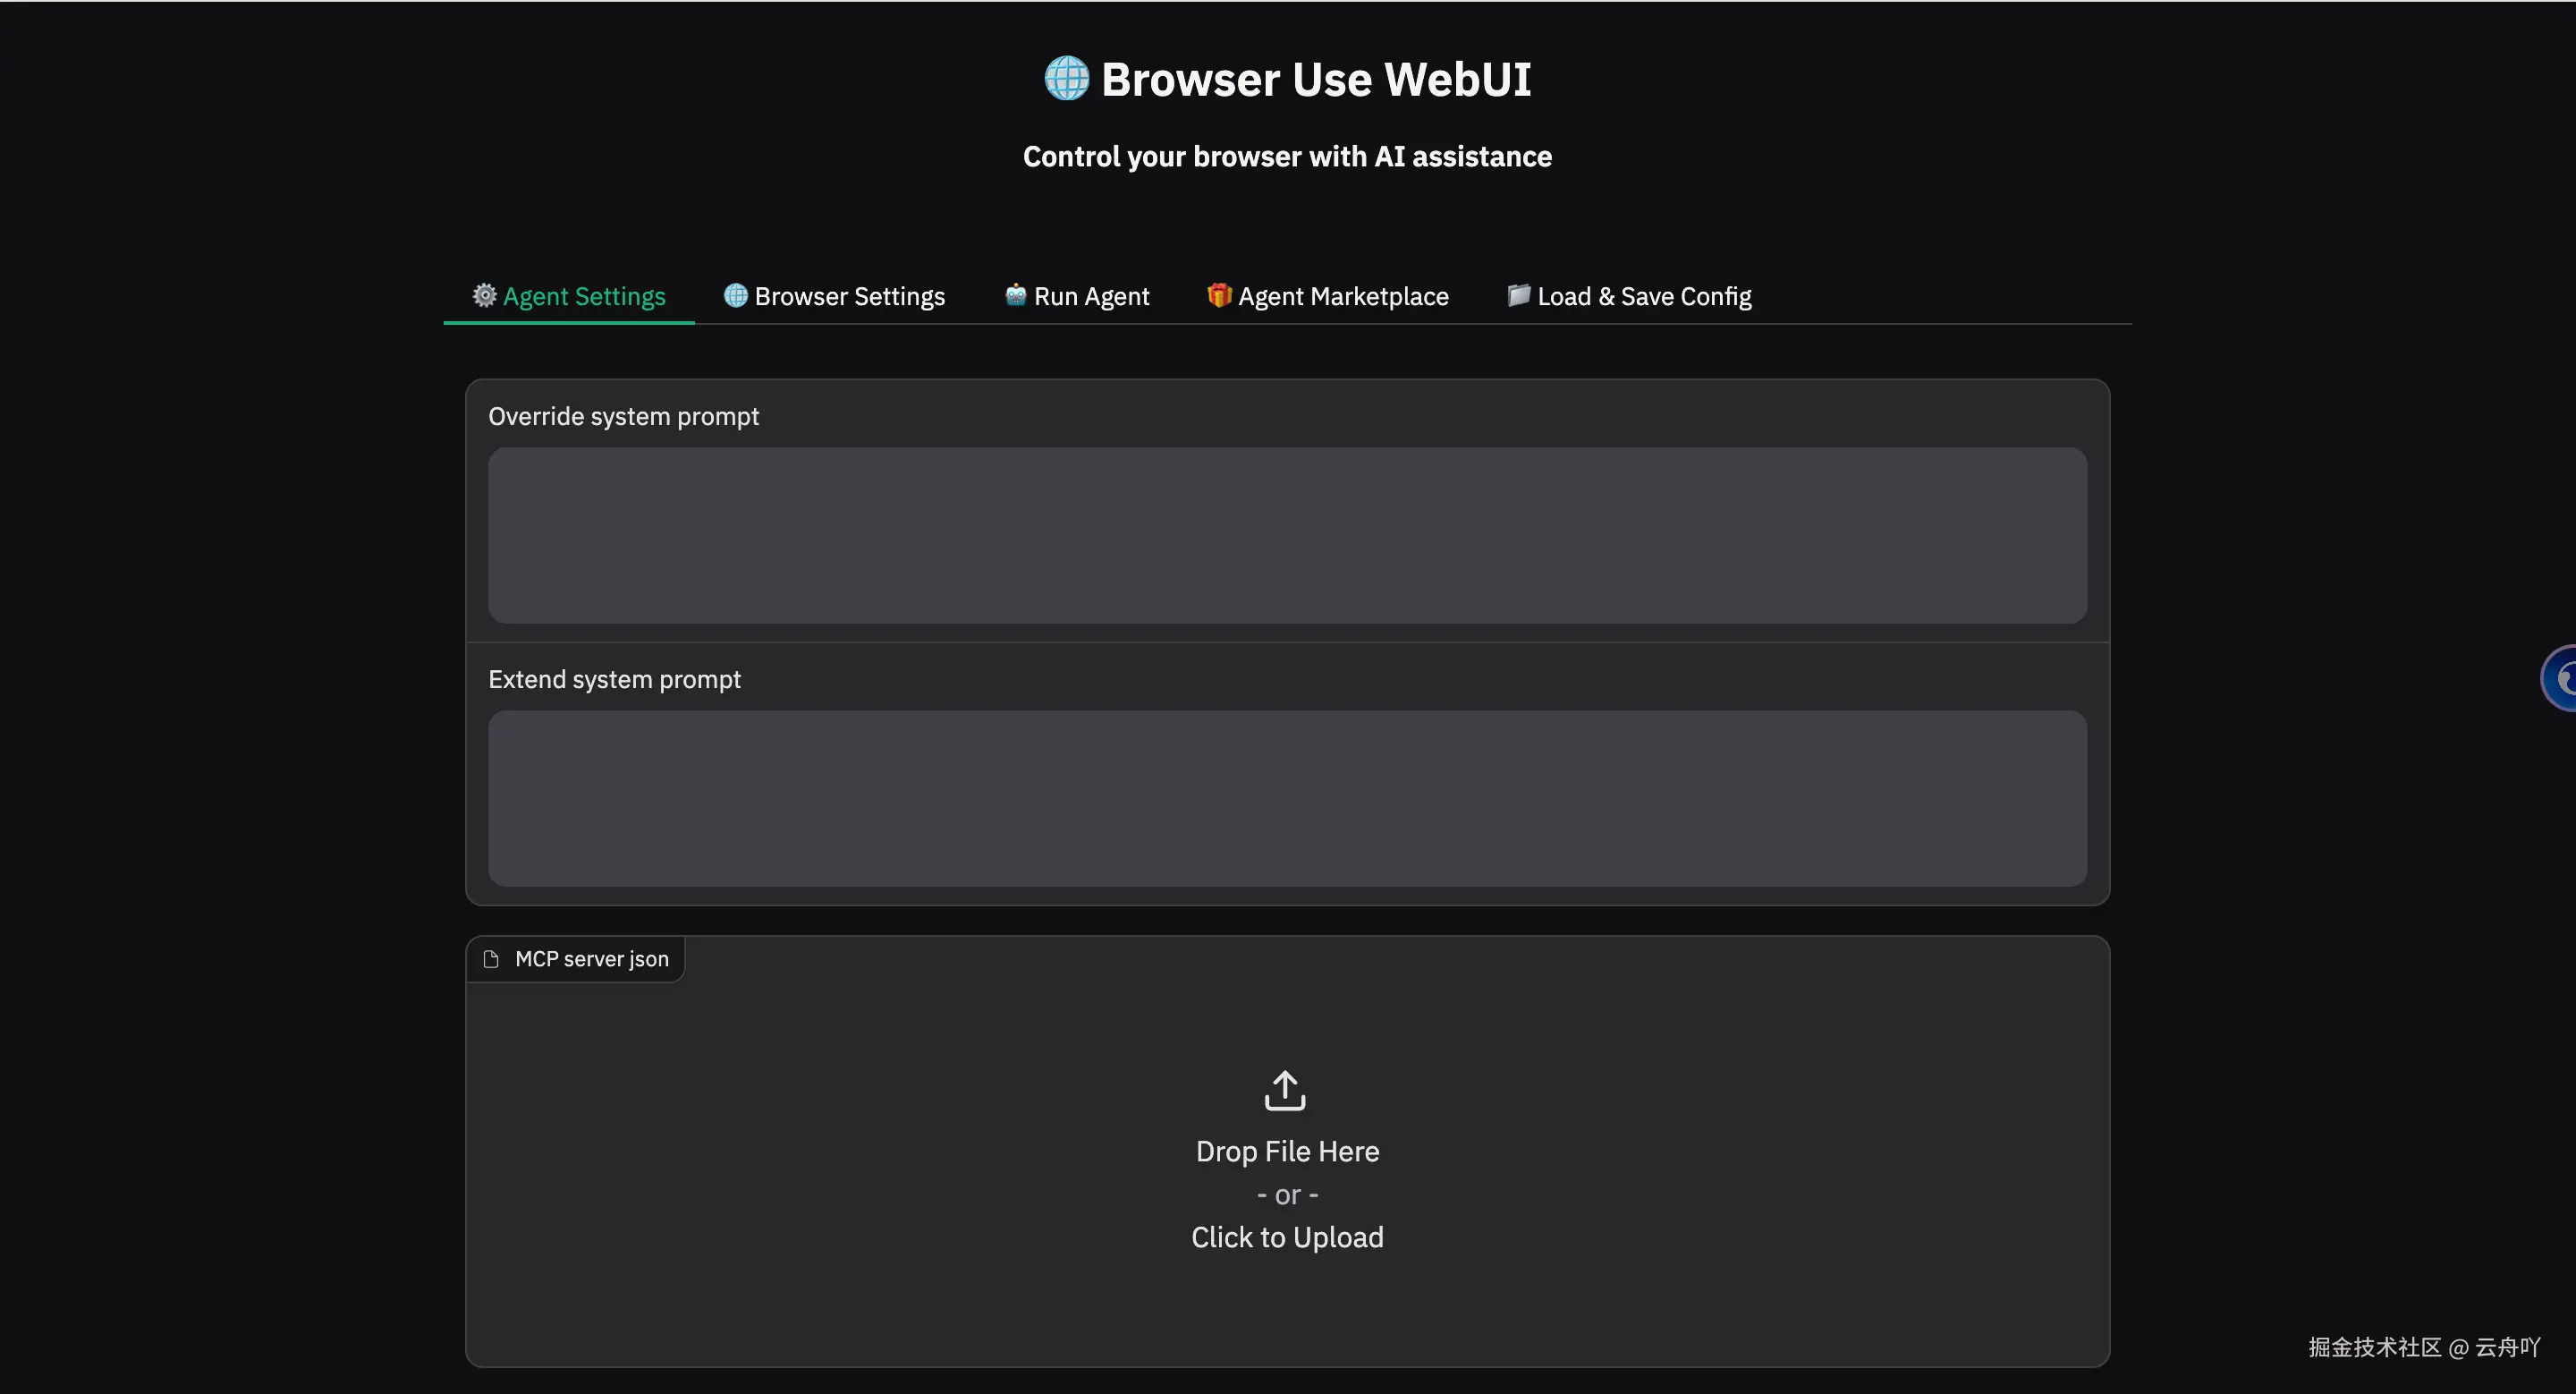Screen dimensions: 2576x1394
Task: Select the Agent Settings tab label
Action: coord(584,296)
